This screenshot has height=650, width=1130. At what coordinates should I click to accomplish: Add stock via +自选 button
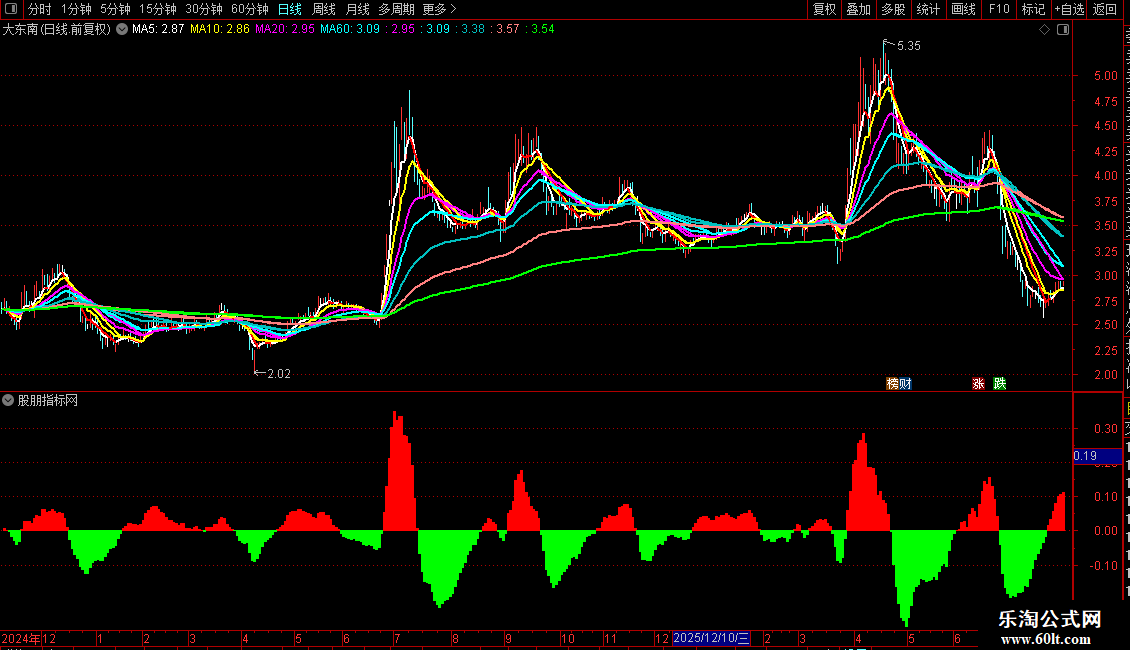pos(1069,9)
